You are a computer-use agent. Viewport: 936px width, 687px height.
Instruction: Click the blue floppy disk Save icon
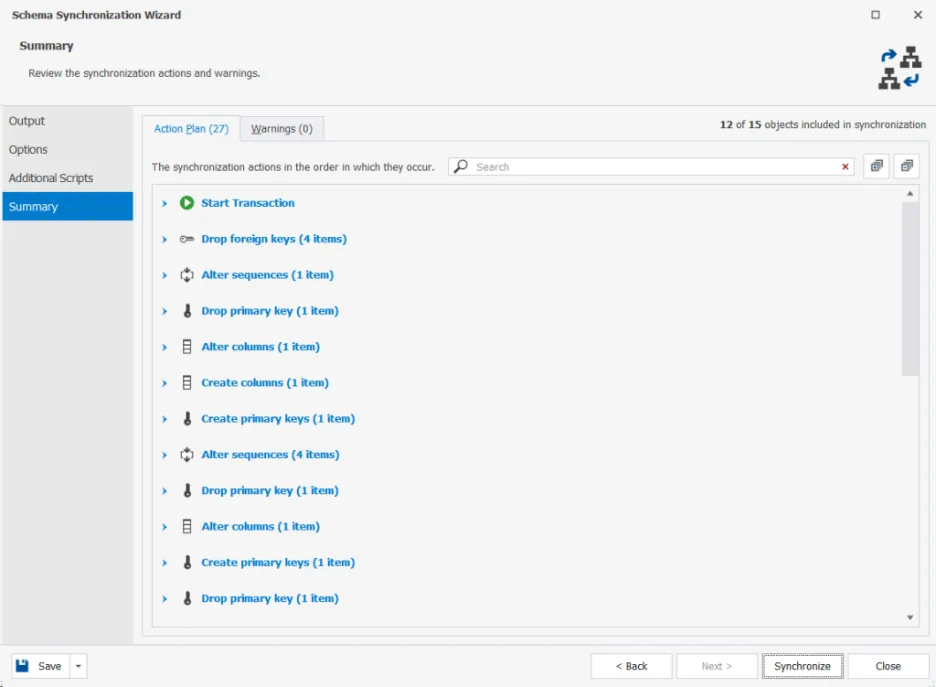pyautogui.click(x=22, y=666)
